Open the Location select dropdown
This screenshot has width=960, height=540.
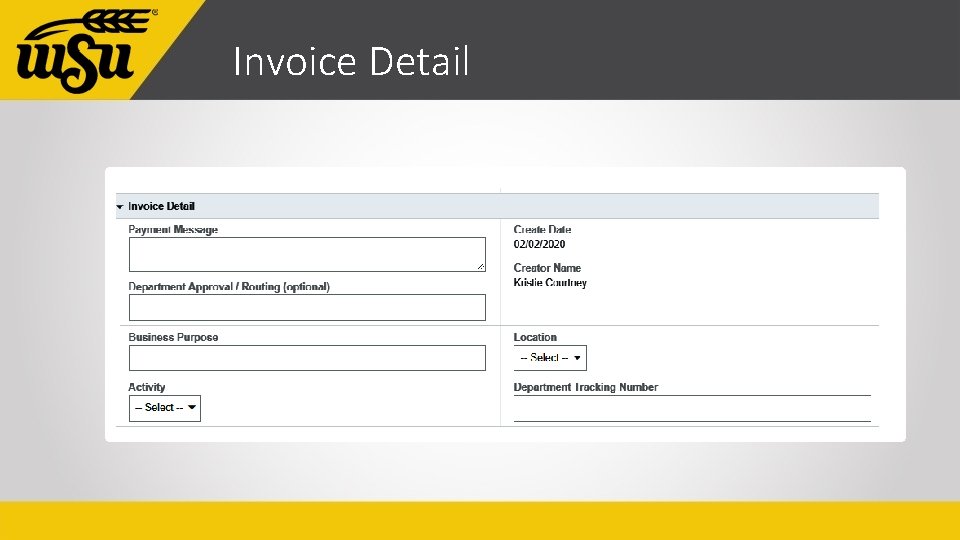coord(550,358)
